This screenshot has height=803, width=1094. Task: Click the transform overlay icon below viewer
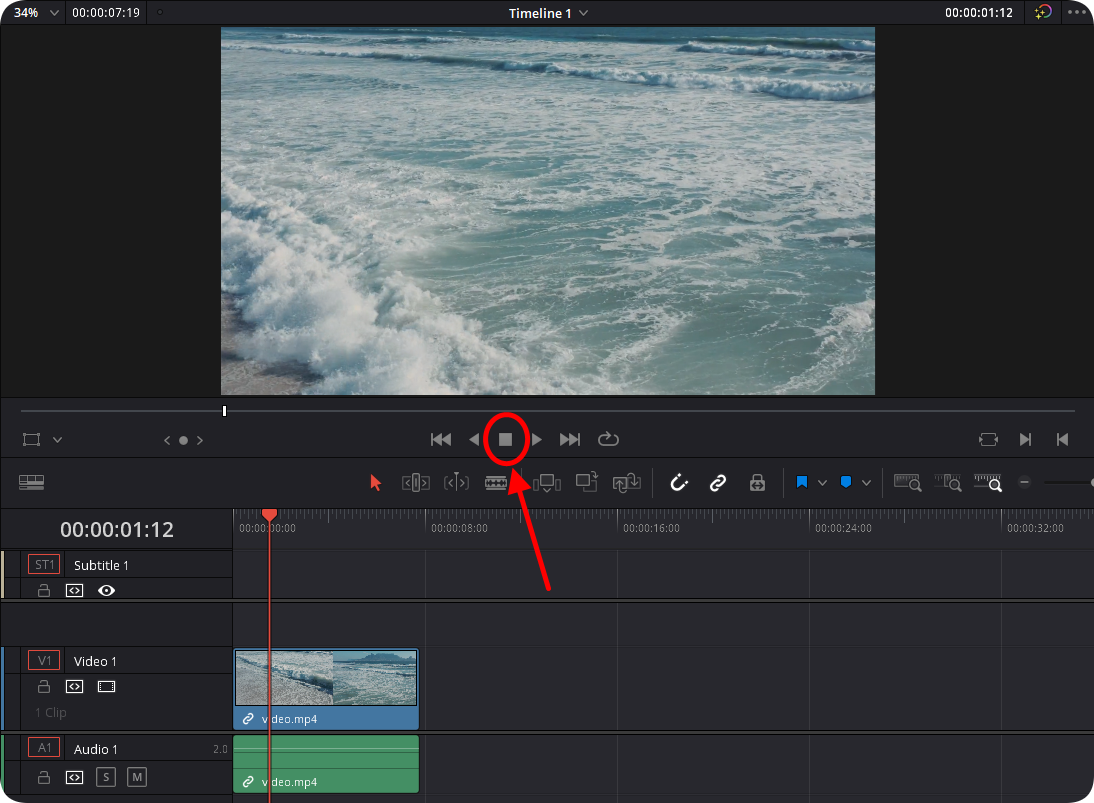tap(31, 440)
